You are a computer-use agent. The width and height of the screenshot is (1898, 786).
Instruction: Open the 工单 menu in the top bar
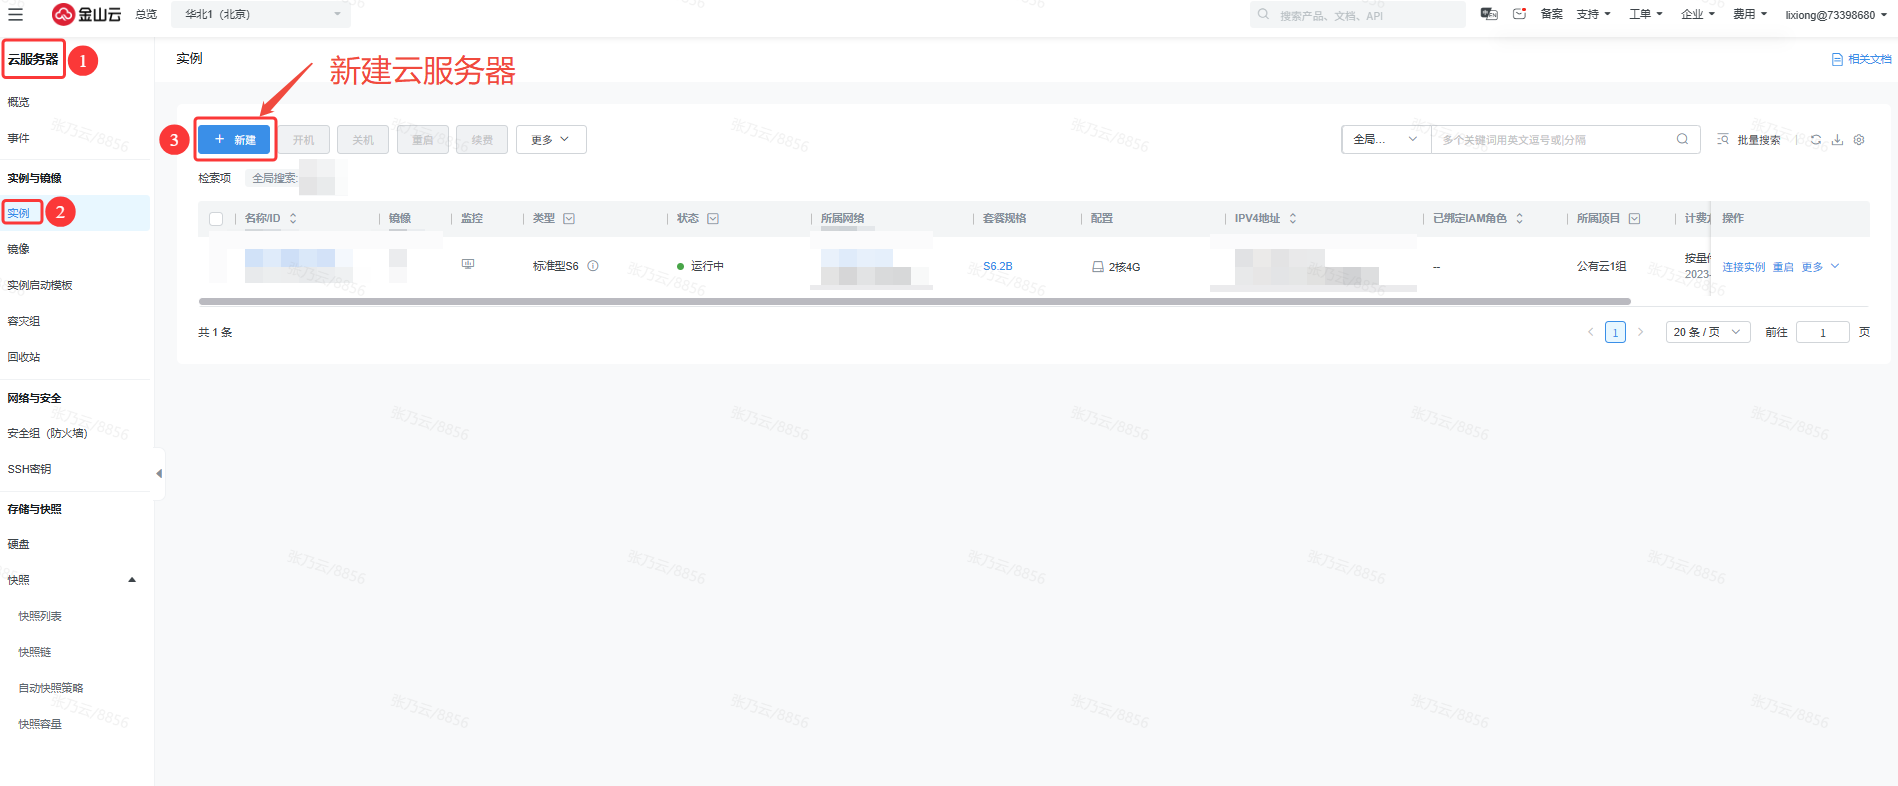[1646, 14]
